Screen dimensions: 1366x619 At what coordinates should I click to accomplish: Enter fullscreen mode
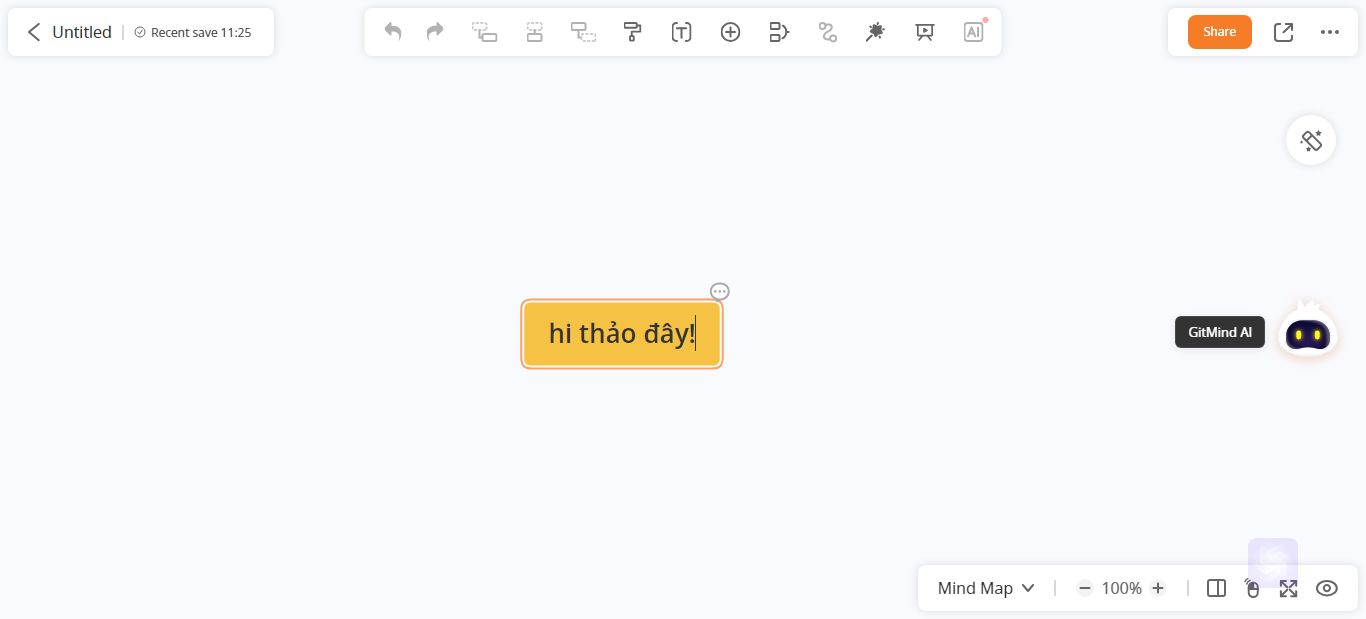point(1288,588)
